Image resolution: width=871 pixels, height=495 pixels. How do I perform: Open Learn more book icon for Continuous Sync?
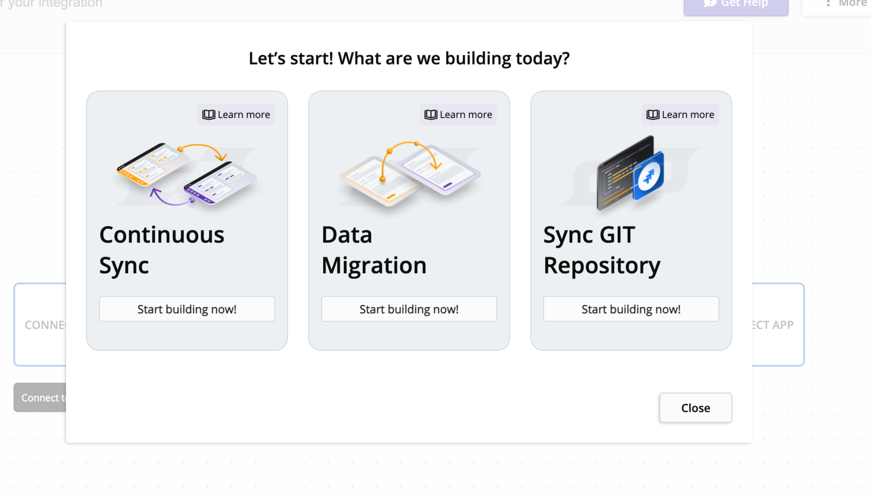click(209, 115)
